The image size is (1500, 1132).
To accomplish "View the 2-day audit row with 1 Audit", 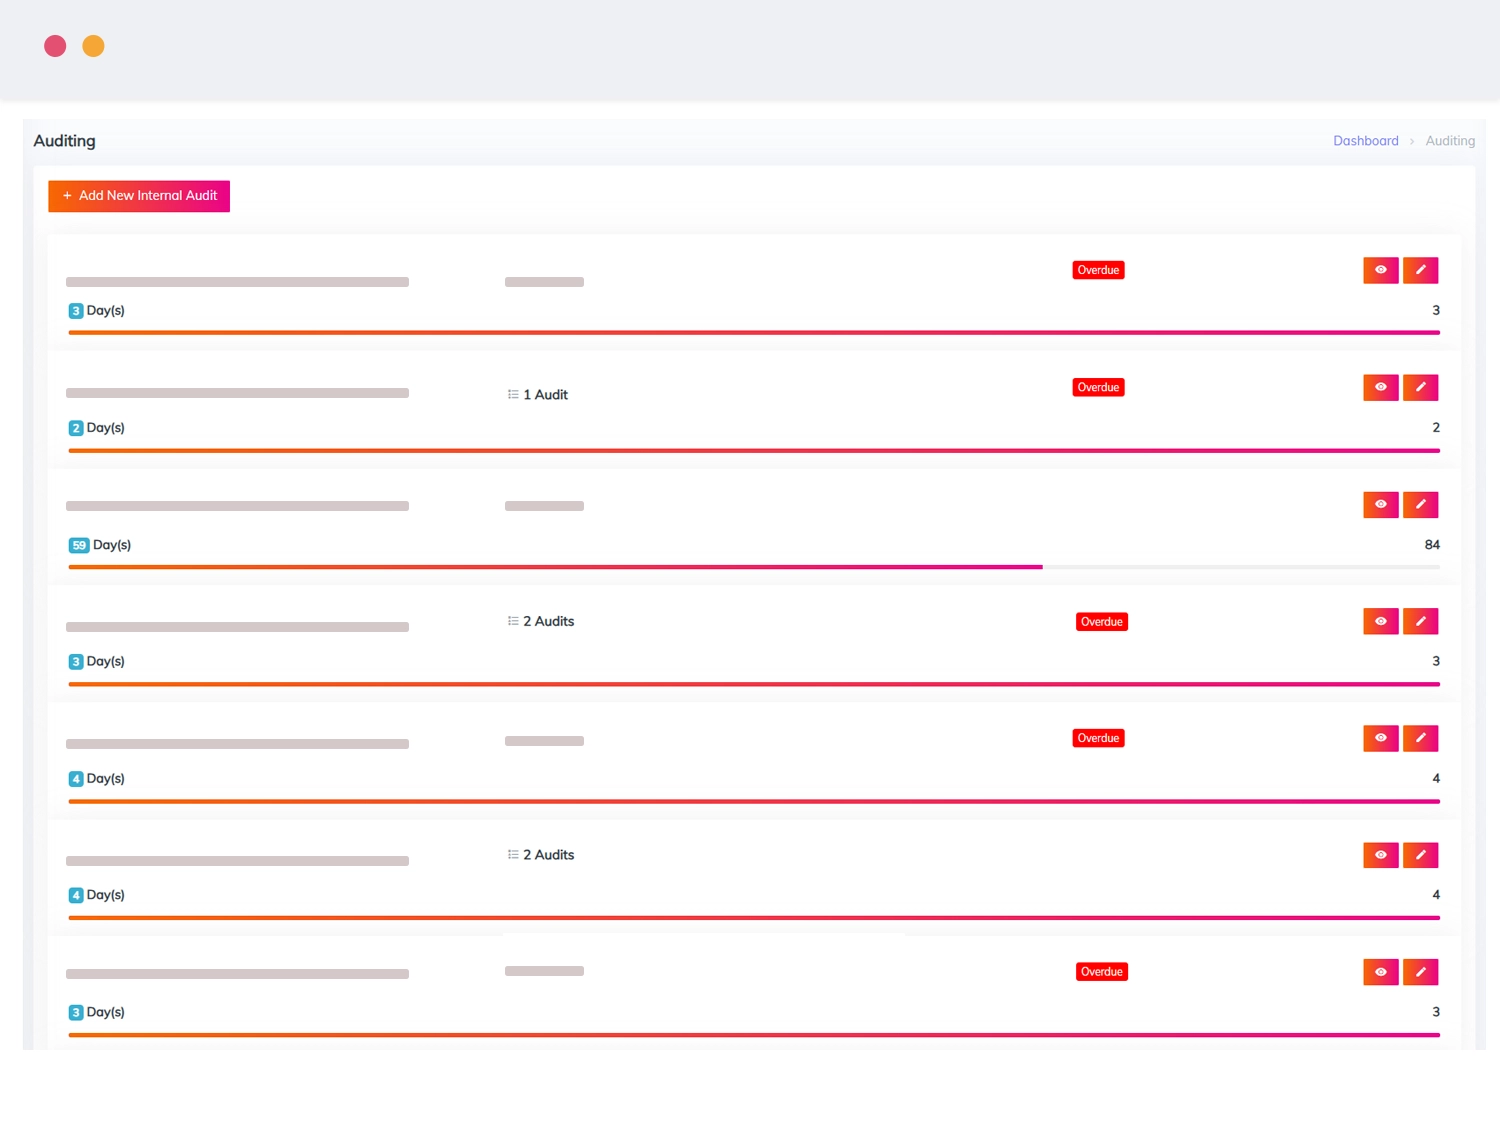I will pos(1380,387).
